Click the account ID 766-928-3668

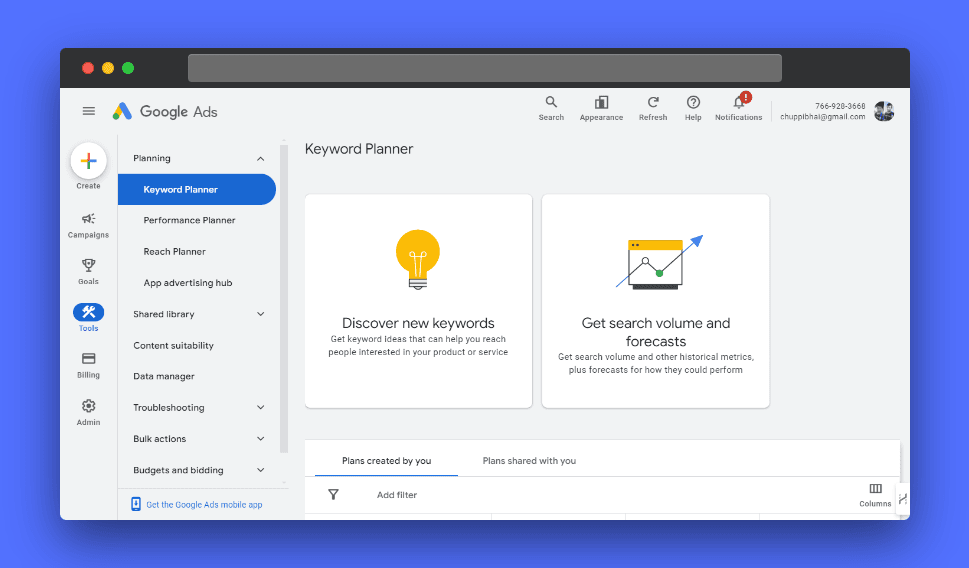[x=840, y=106]
